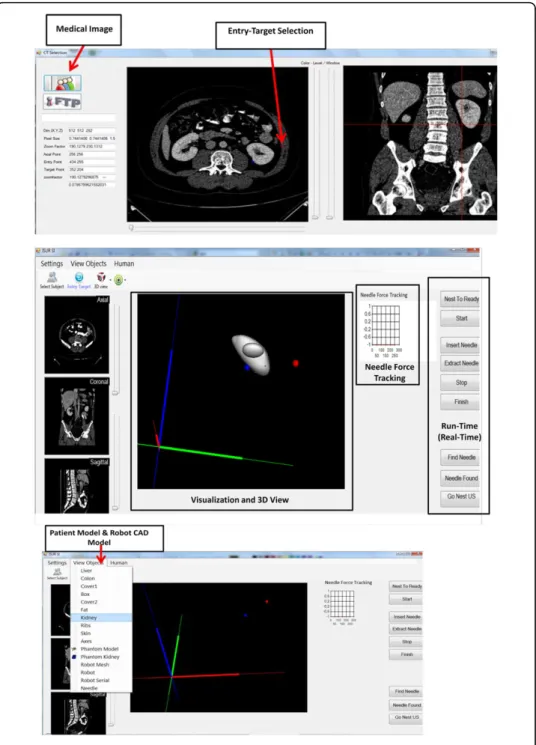Toggle Kidney visibility in View Objects list
Viewport: 536px width, 745px height.
(101, 618)
